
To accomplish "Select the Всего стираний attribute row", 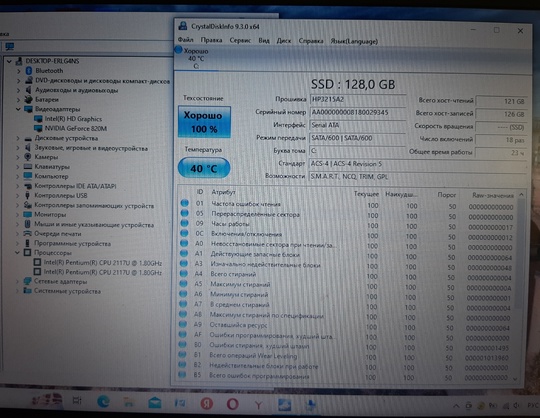I will tap(346, 275).
